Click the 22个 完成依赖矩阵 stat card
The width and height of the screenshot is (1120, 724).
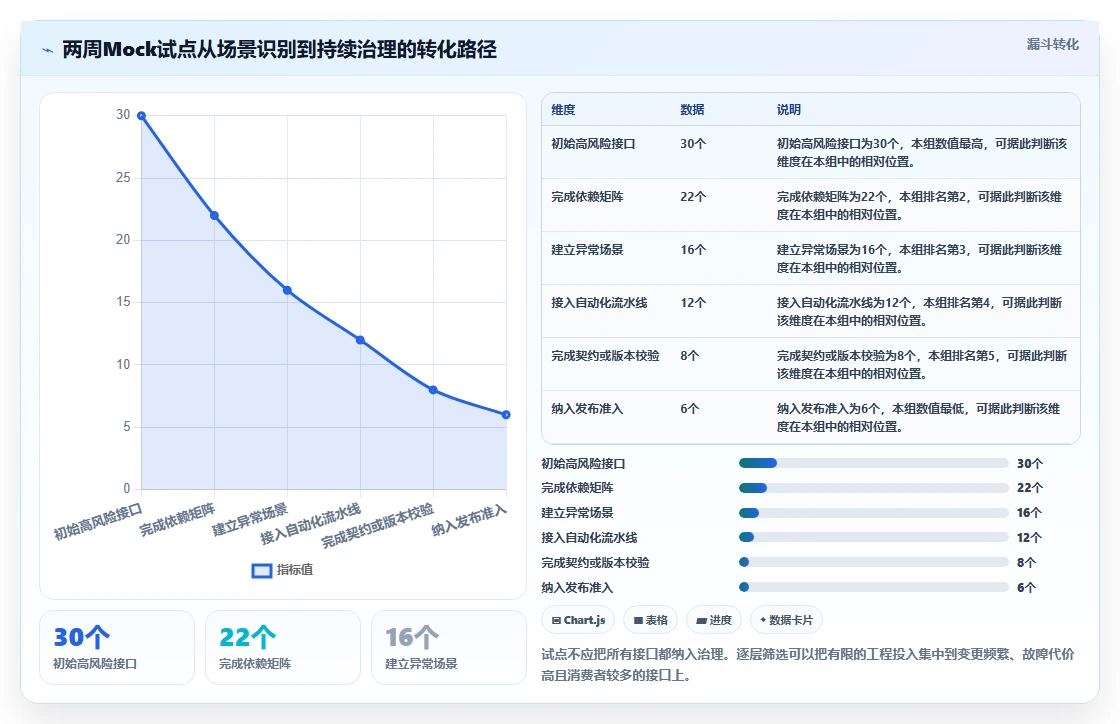pyautogui.click(x=283, y=647)
